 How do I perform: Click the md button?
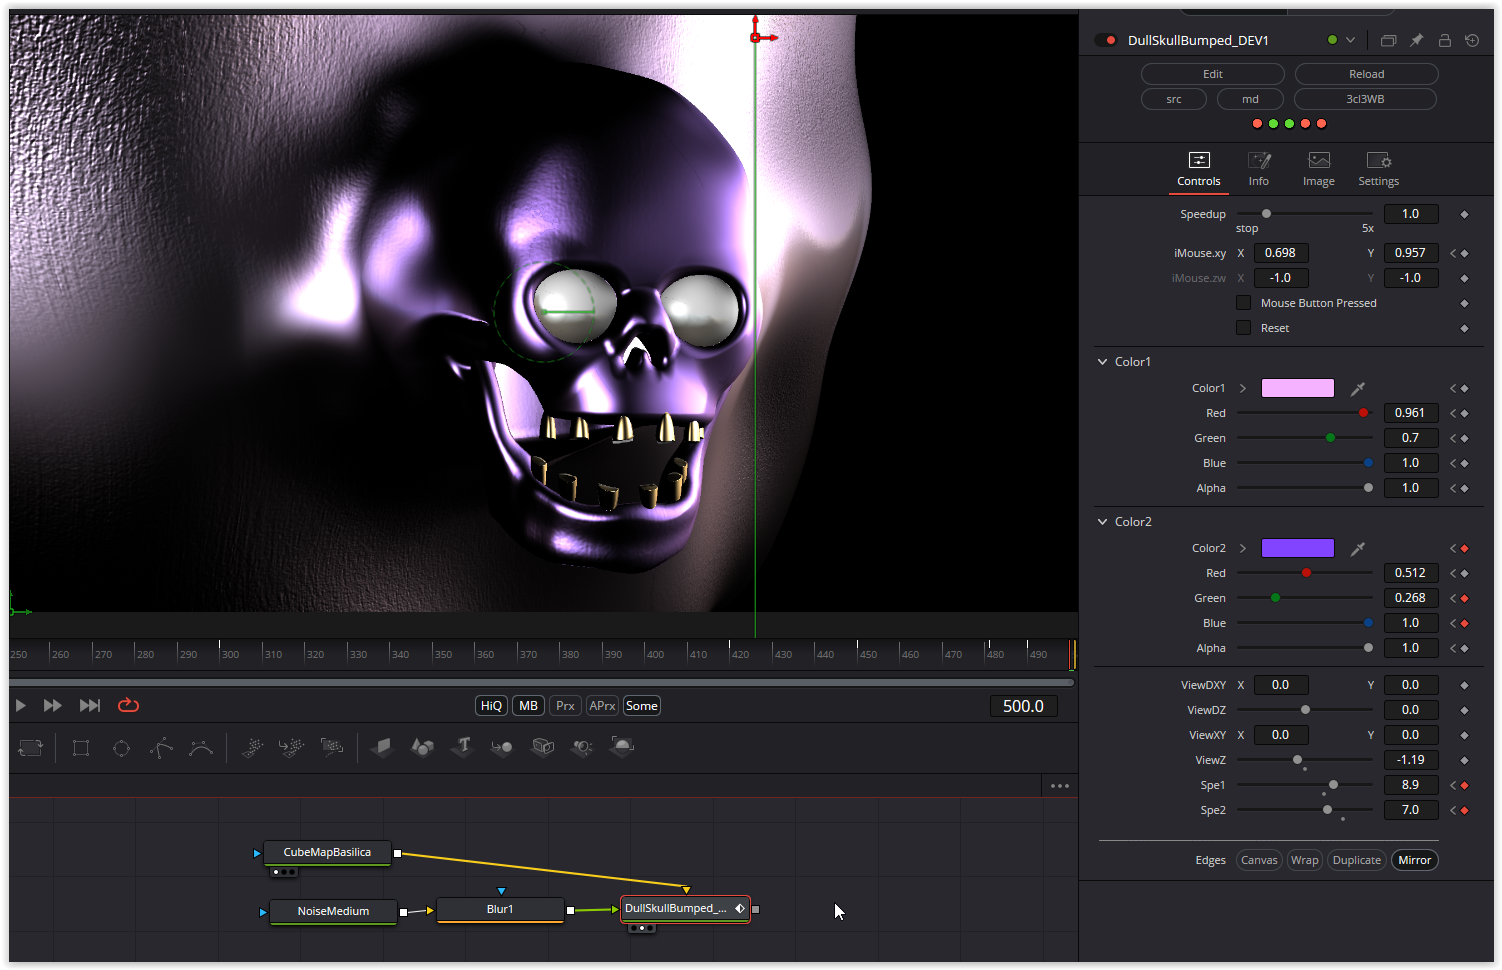tap(1251, 99)
